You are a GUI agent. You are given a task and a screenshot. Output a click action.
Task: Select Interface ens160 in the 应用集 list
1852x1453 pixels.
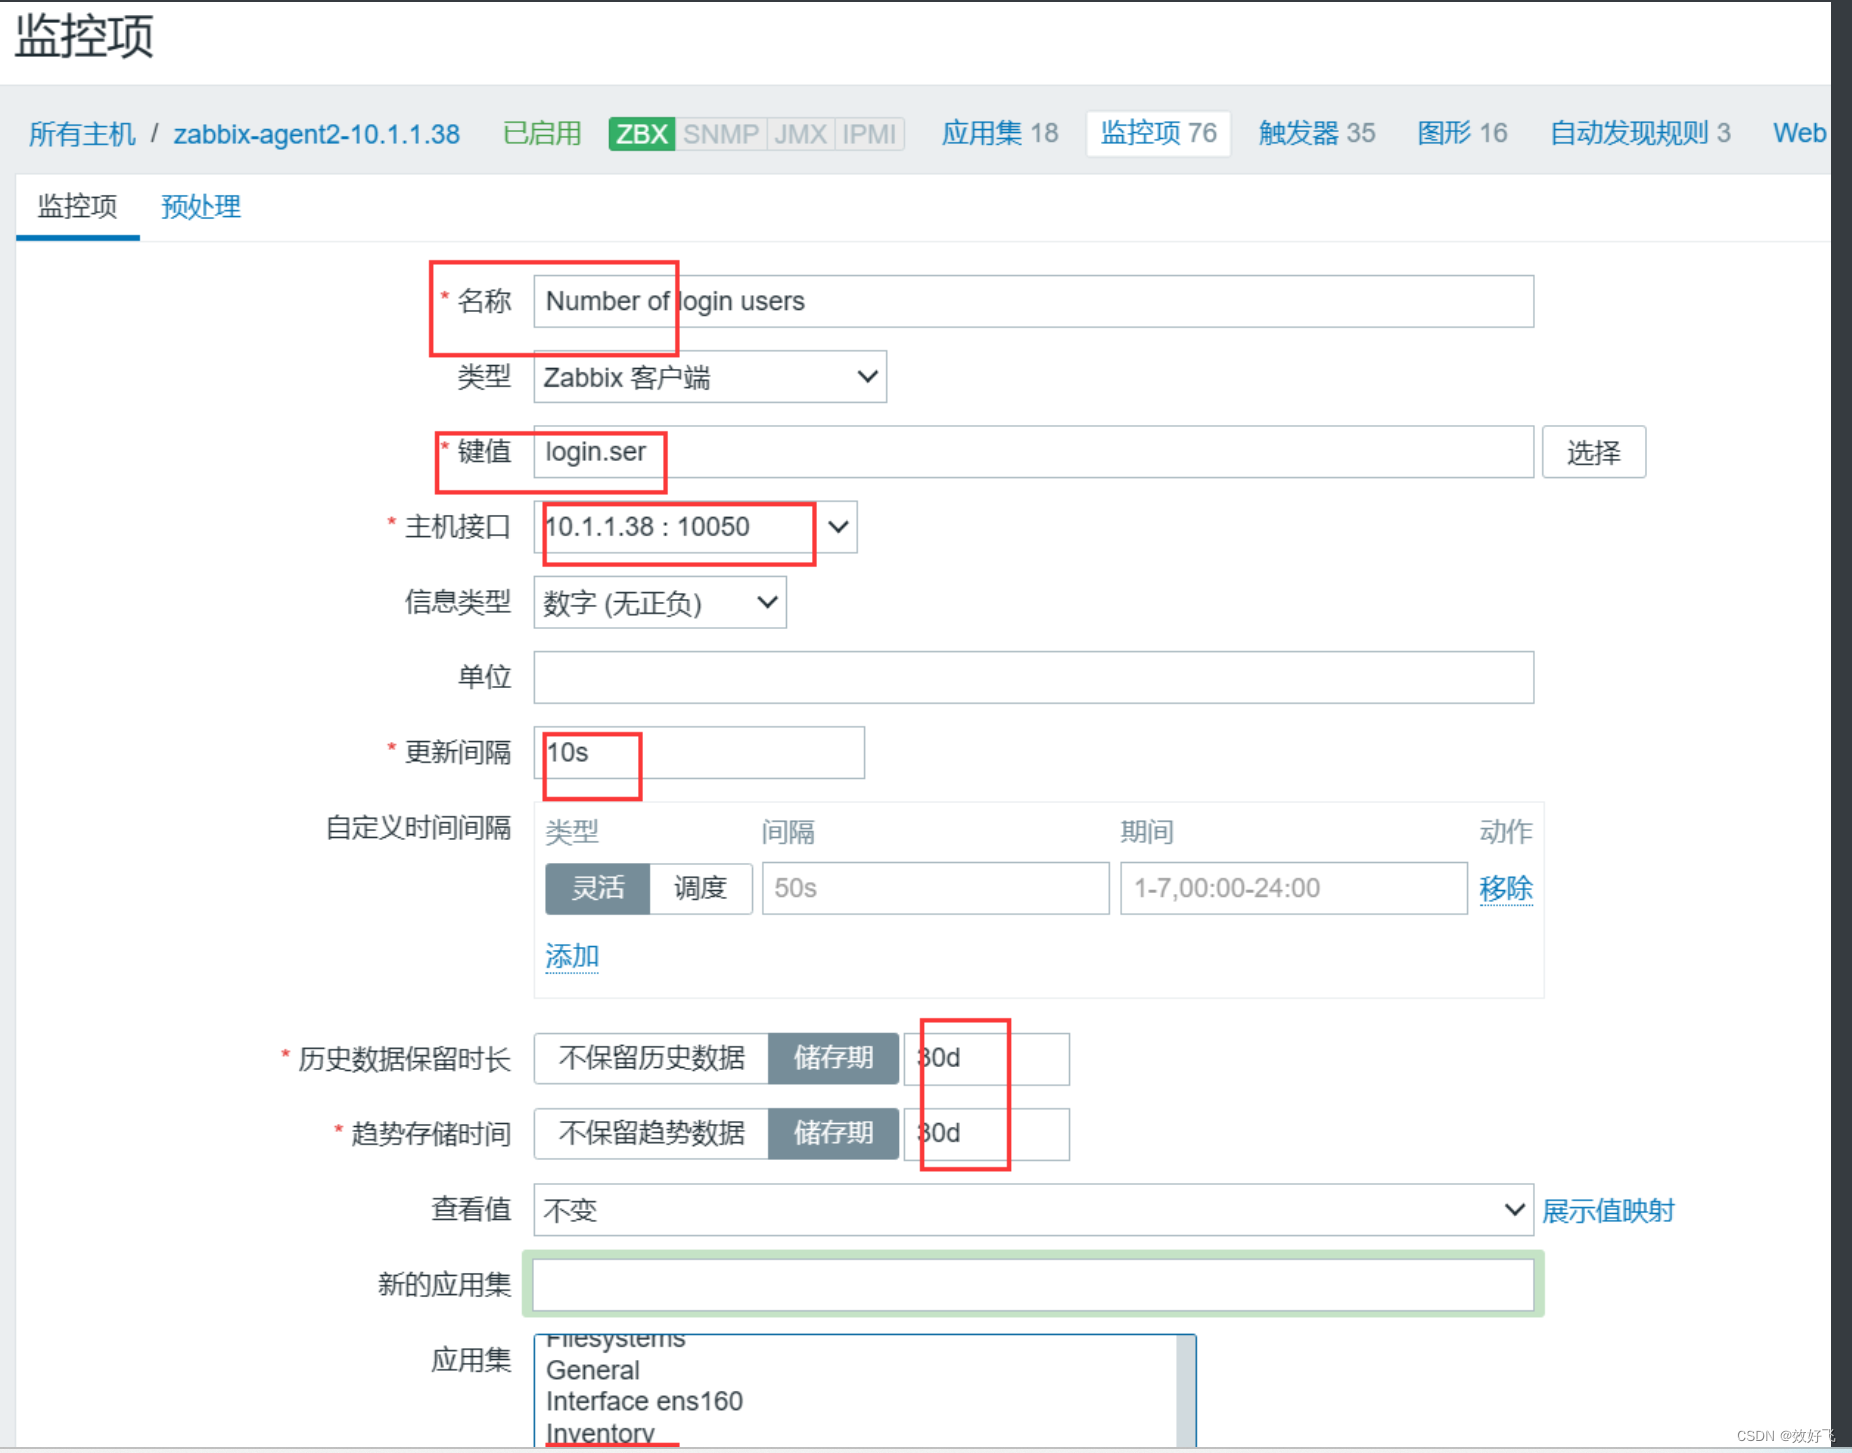(644, 1401)
